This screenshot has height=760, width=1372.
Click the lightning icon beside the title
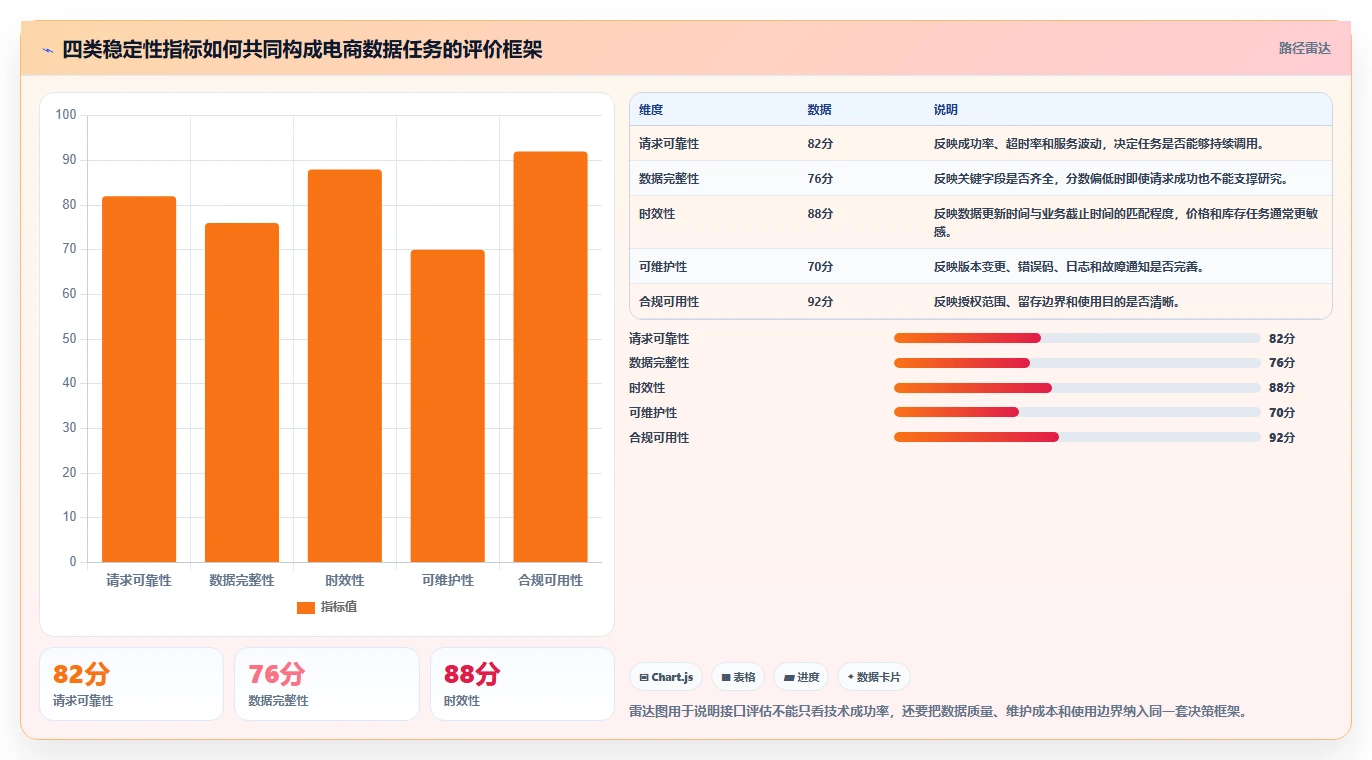(x=47, y=50)
